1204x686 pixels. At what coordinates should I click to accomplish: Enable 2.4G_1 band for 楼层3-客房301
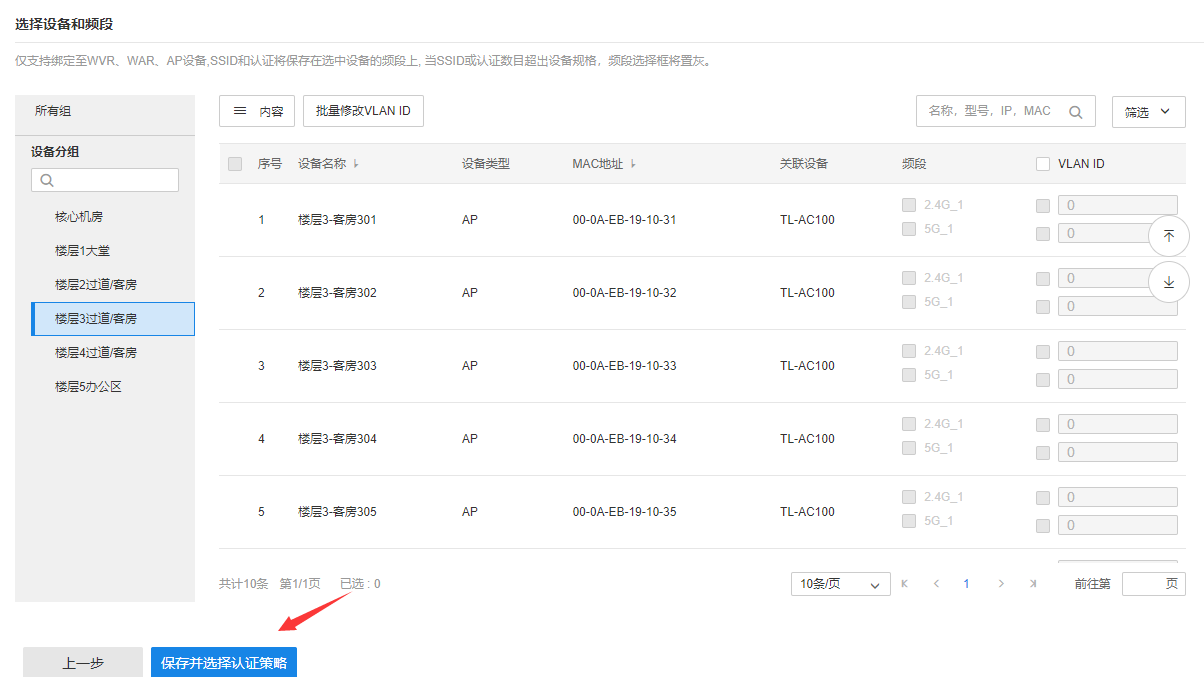[x=909, y=205]
